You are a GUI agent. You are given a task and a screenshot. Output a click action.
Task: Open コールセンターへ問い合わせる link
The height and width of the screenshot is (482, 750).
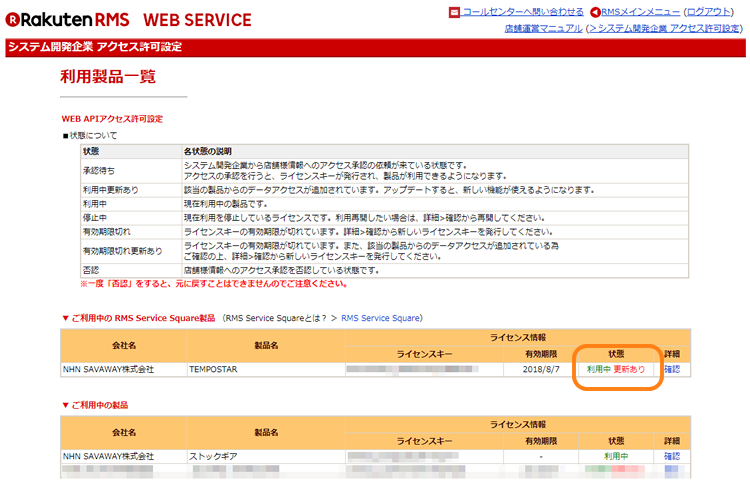coord(523,12)
